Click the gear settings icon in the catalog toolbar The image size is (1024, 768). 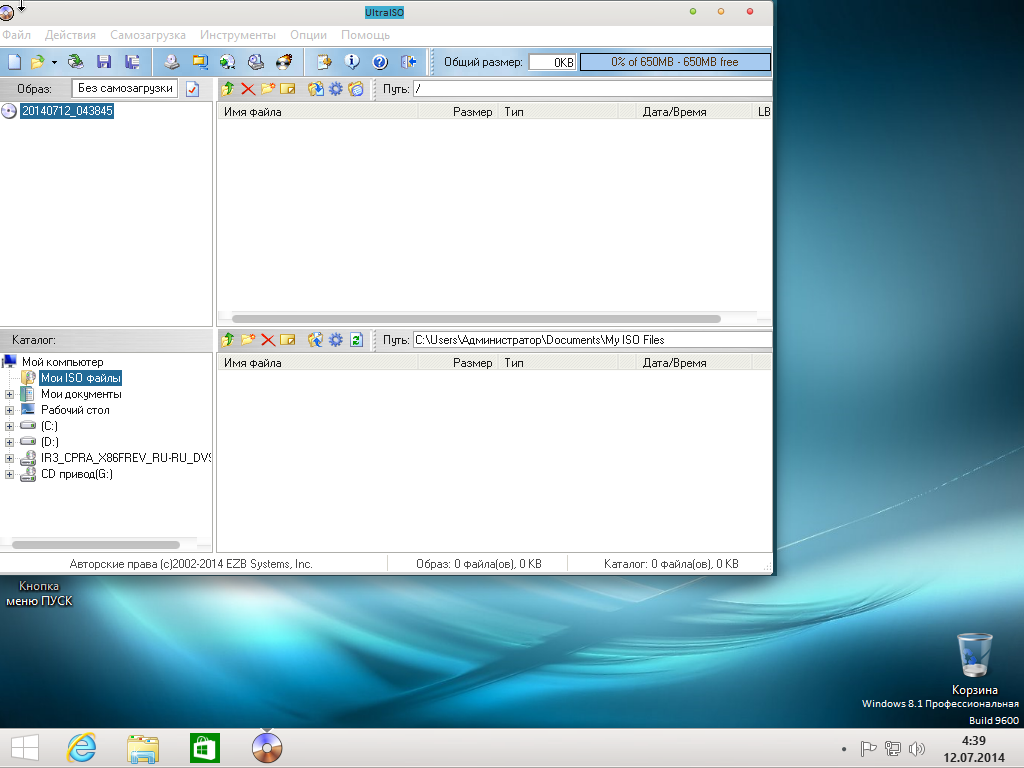[x=336, y=340]
